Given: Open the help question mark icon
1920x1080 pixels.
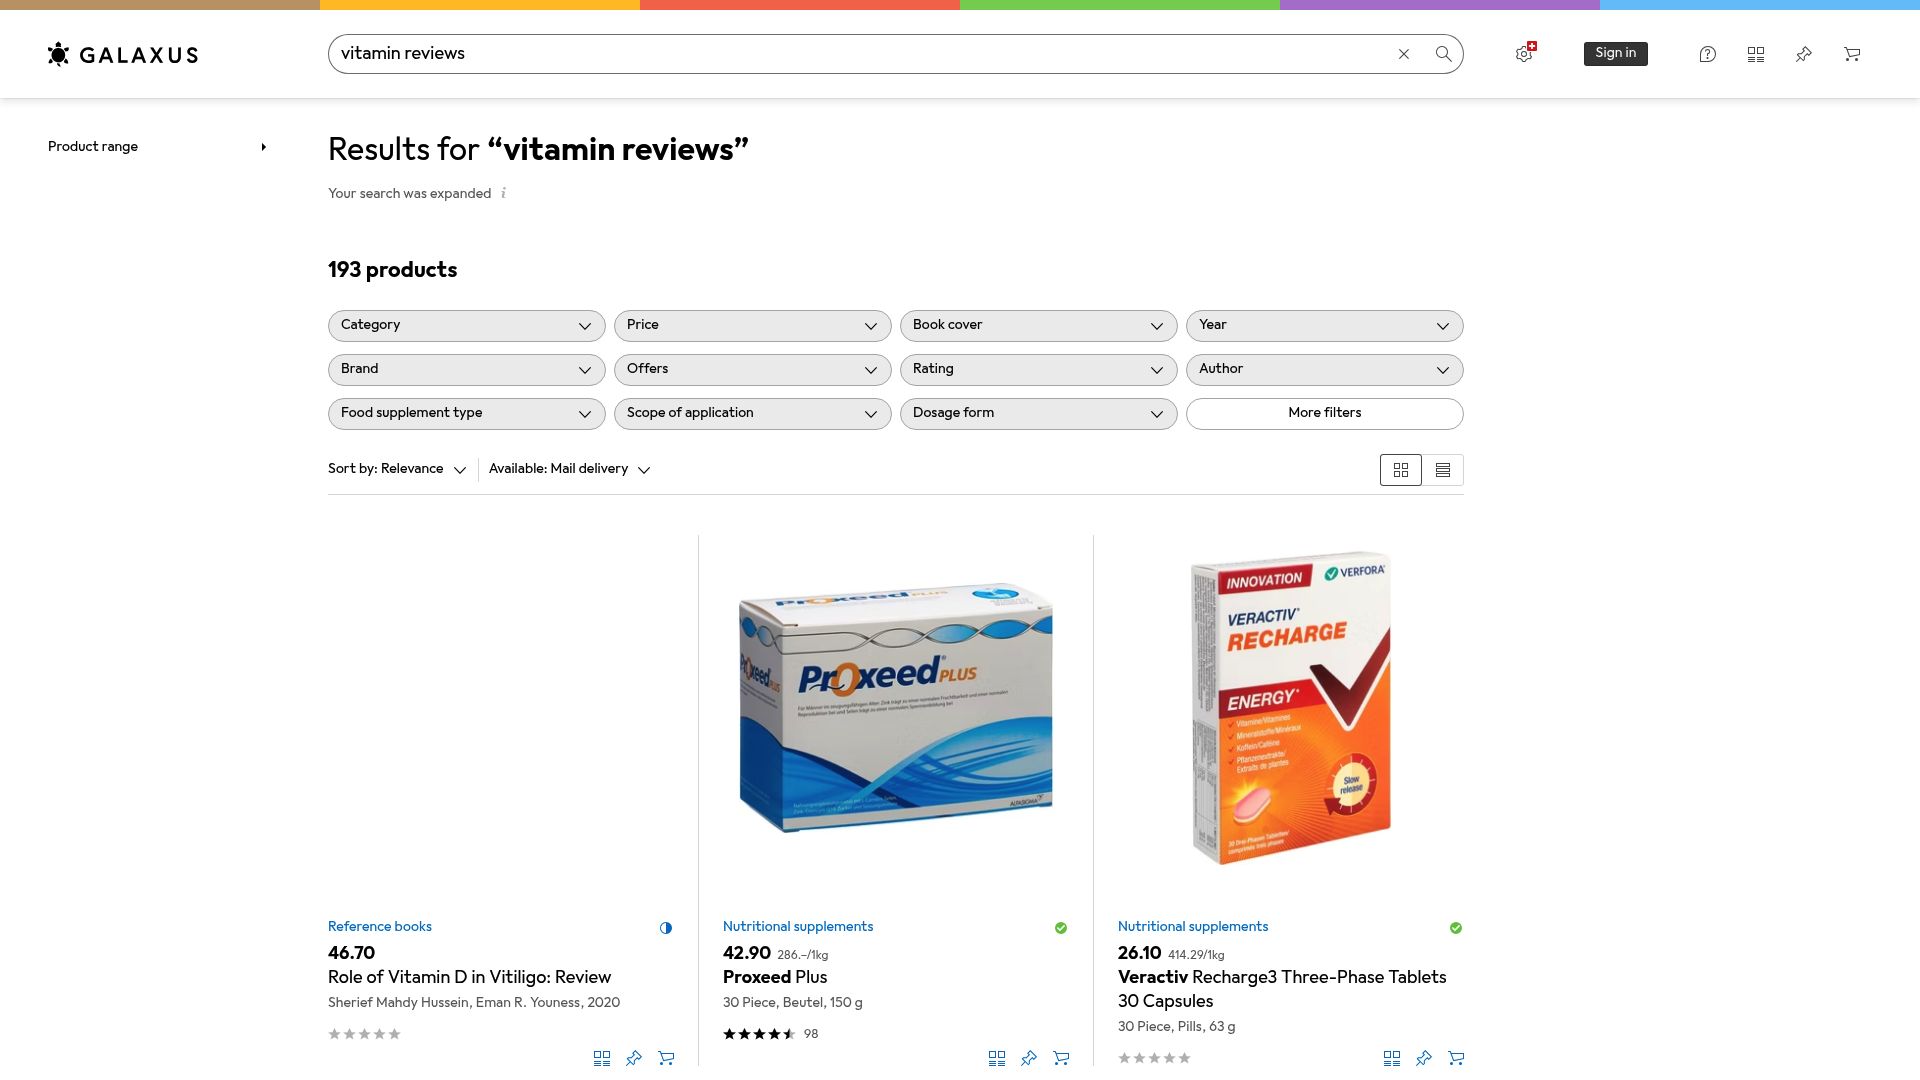Looking at the screenshot, I should tap(1707, 54).
